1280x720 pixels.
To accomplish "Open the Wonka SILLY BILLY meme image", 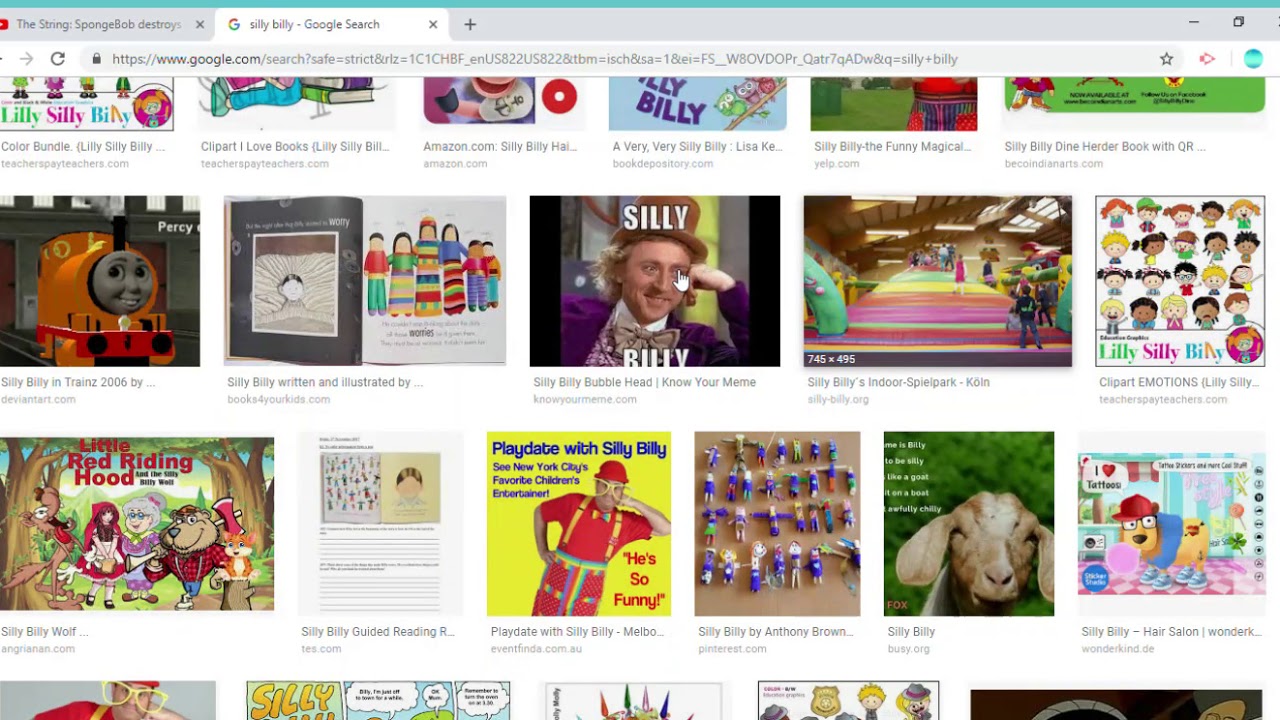I will pos(655,281).
